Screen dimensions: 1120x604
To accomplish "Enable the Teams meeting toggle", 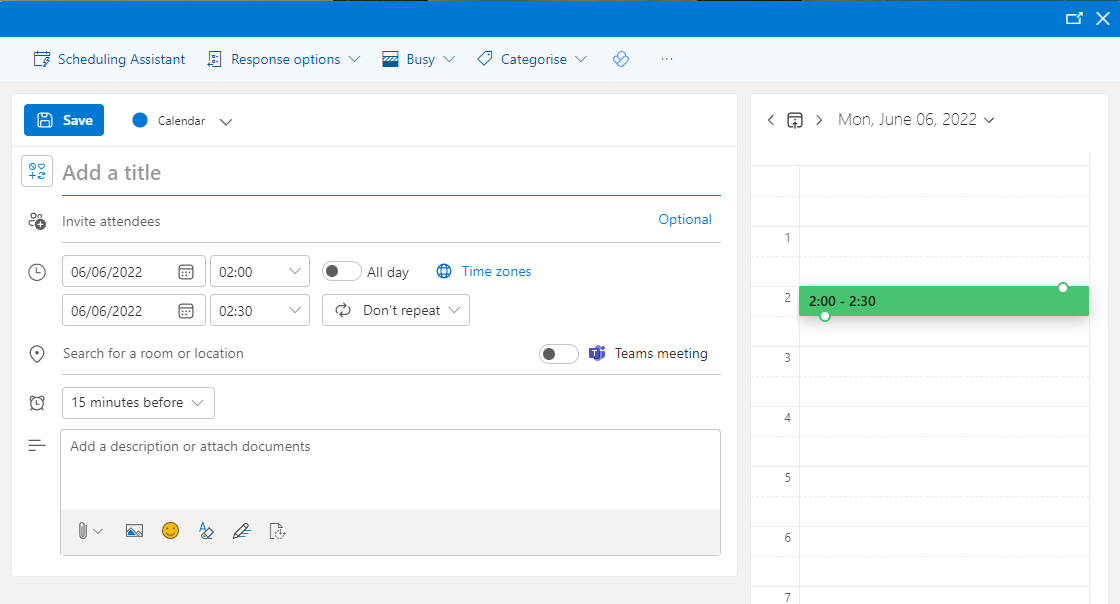I will point(558,353).
